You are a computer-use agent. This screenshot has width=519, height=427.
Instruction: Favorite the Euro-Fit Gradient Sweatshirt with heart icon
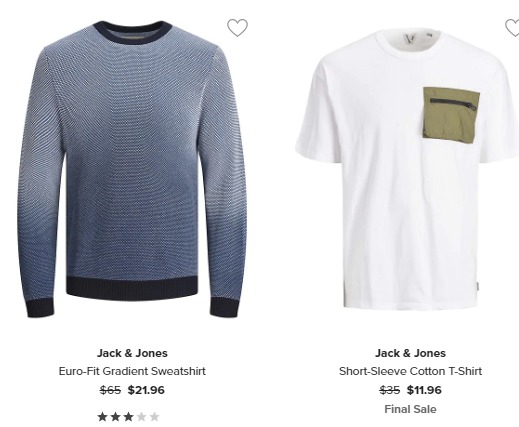[237, 28]
